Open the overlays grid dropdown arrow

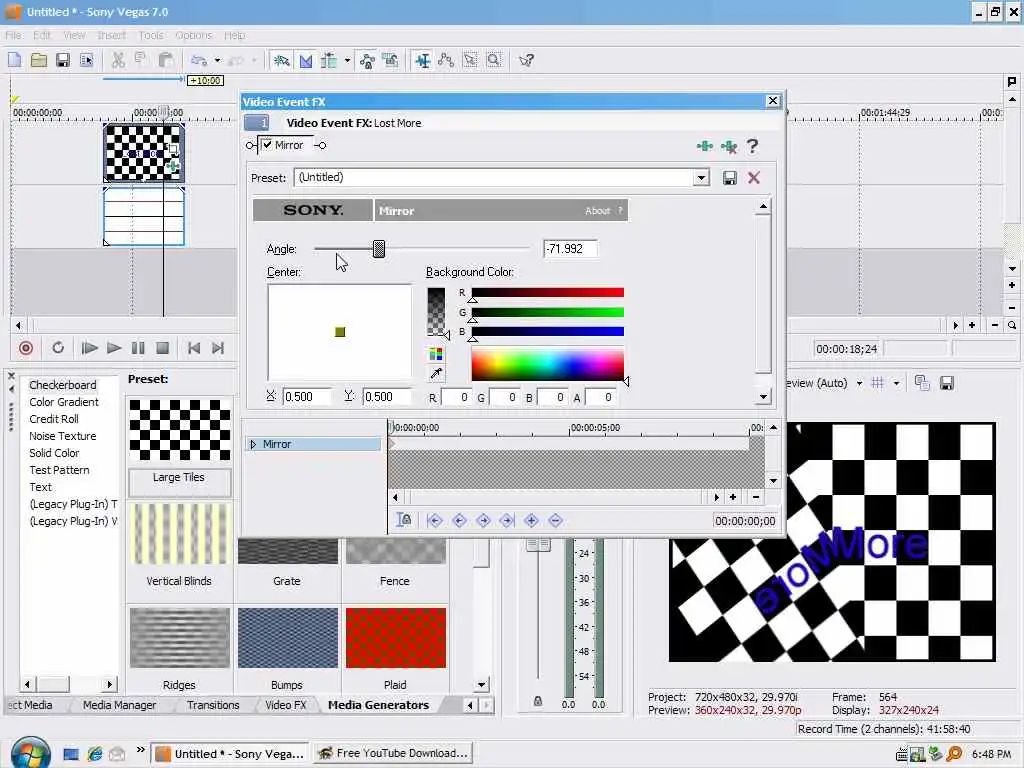pos(896,383)
